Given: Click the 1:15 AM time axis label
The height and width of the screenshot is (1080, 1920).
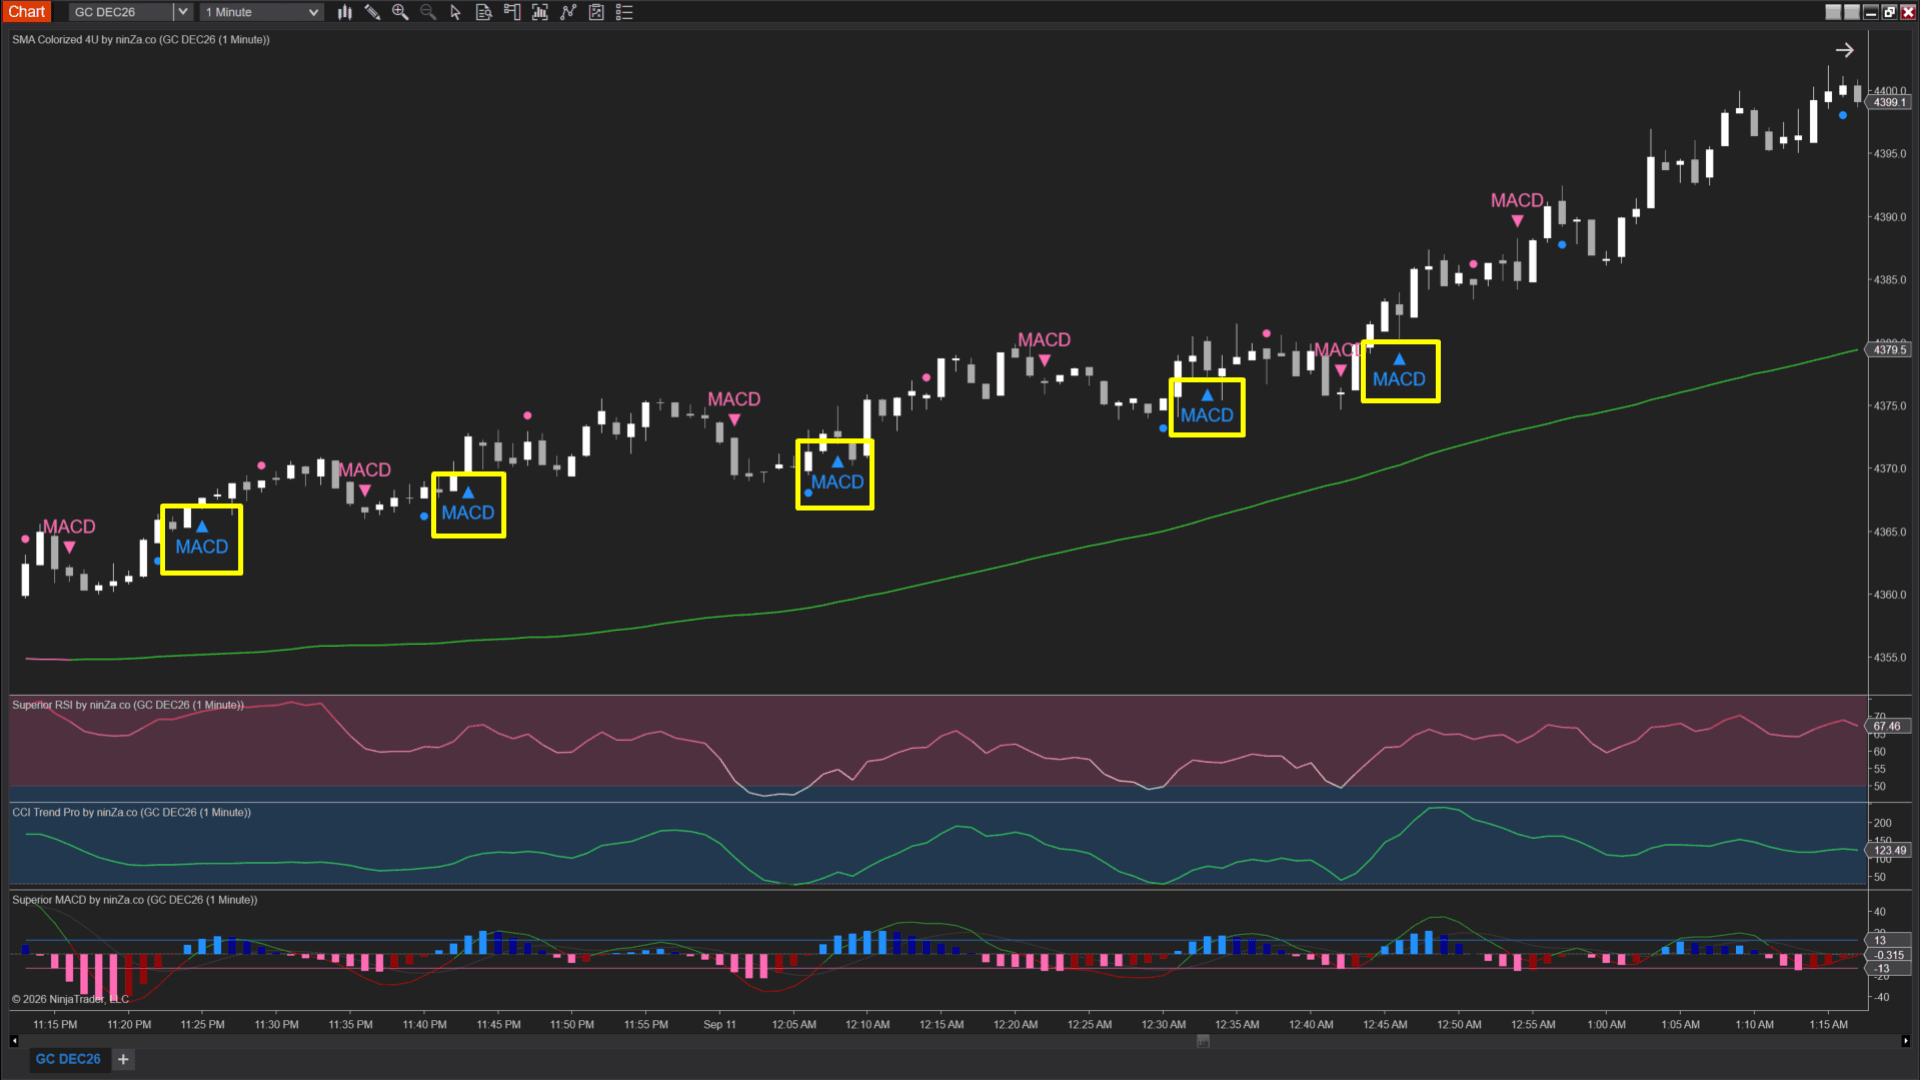Looking at the screenshot, I should coord(1828,1024).
